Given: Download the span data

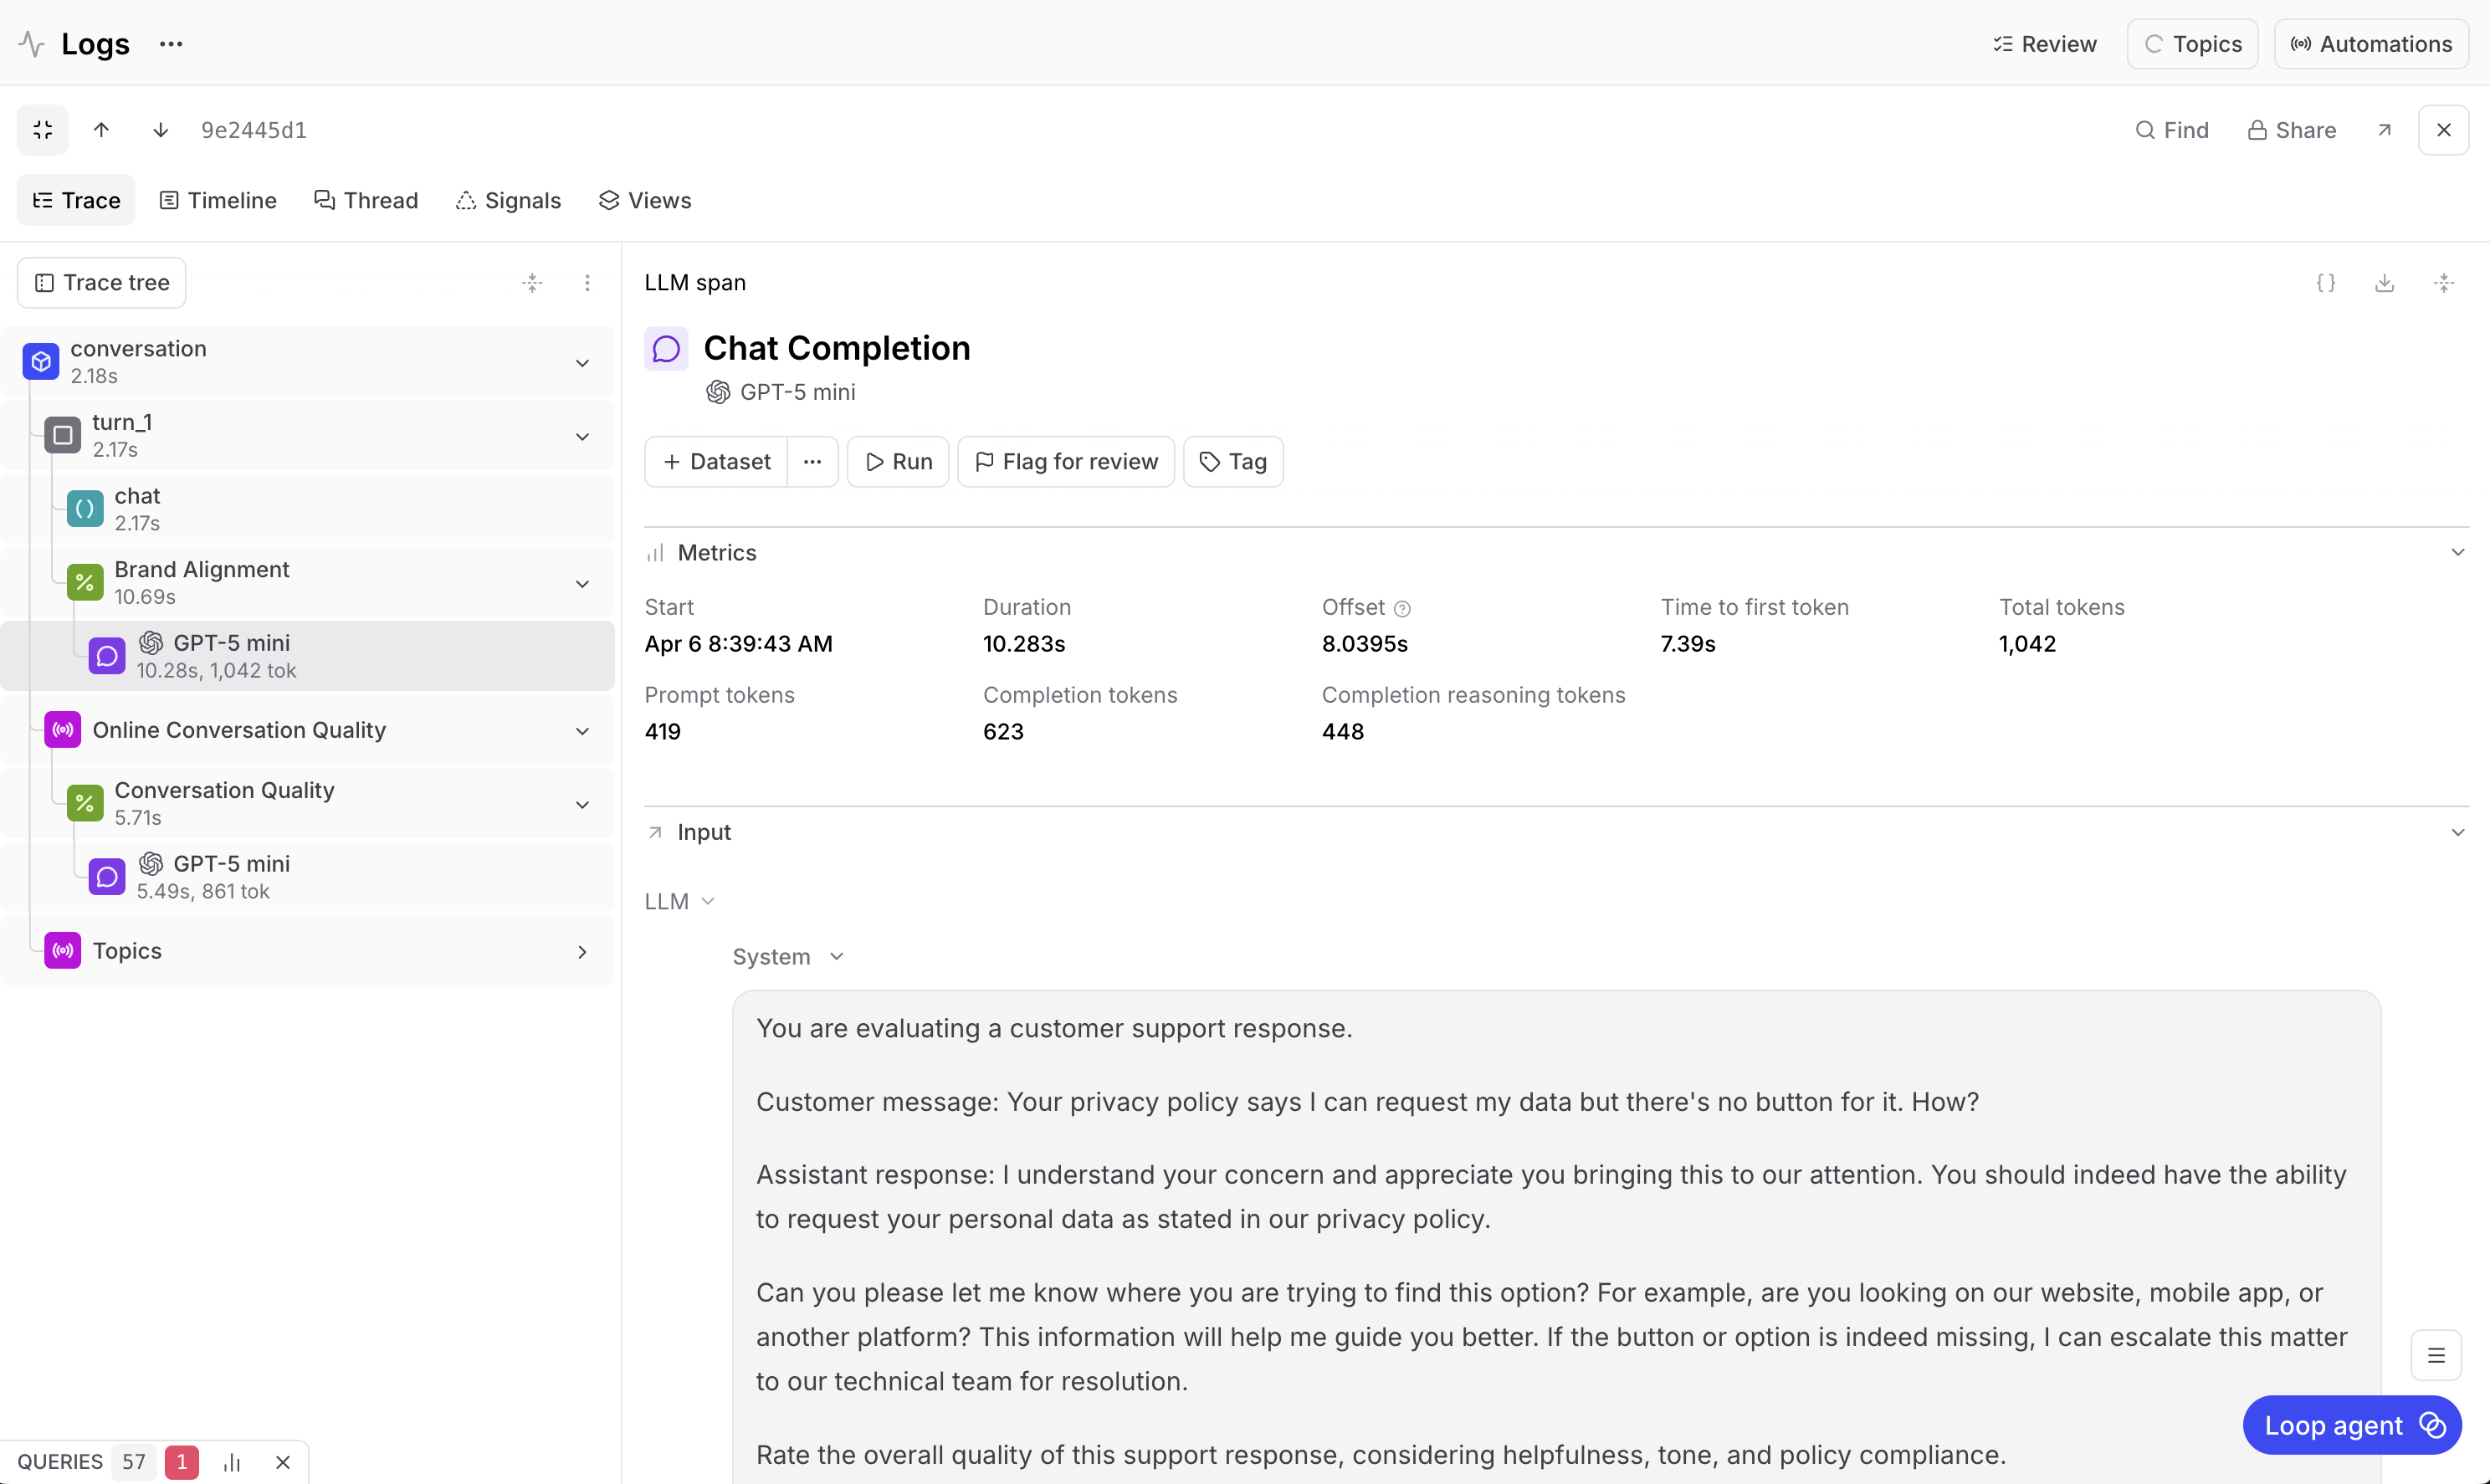Looking at the screenshot, I should point(2385,283).
